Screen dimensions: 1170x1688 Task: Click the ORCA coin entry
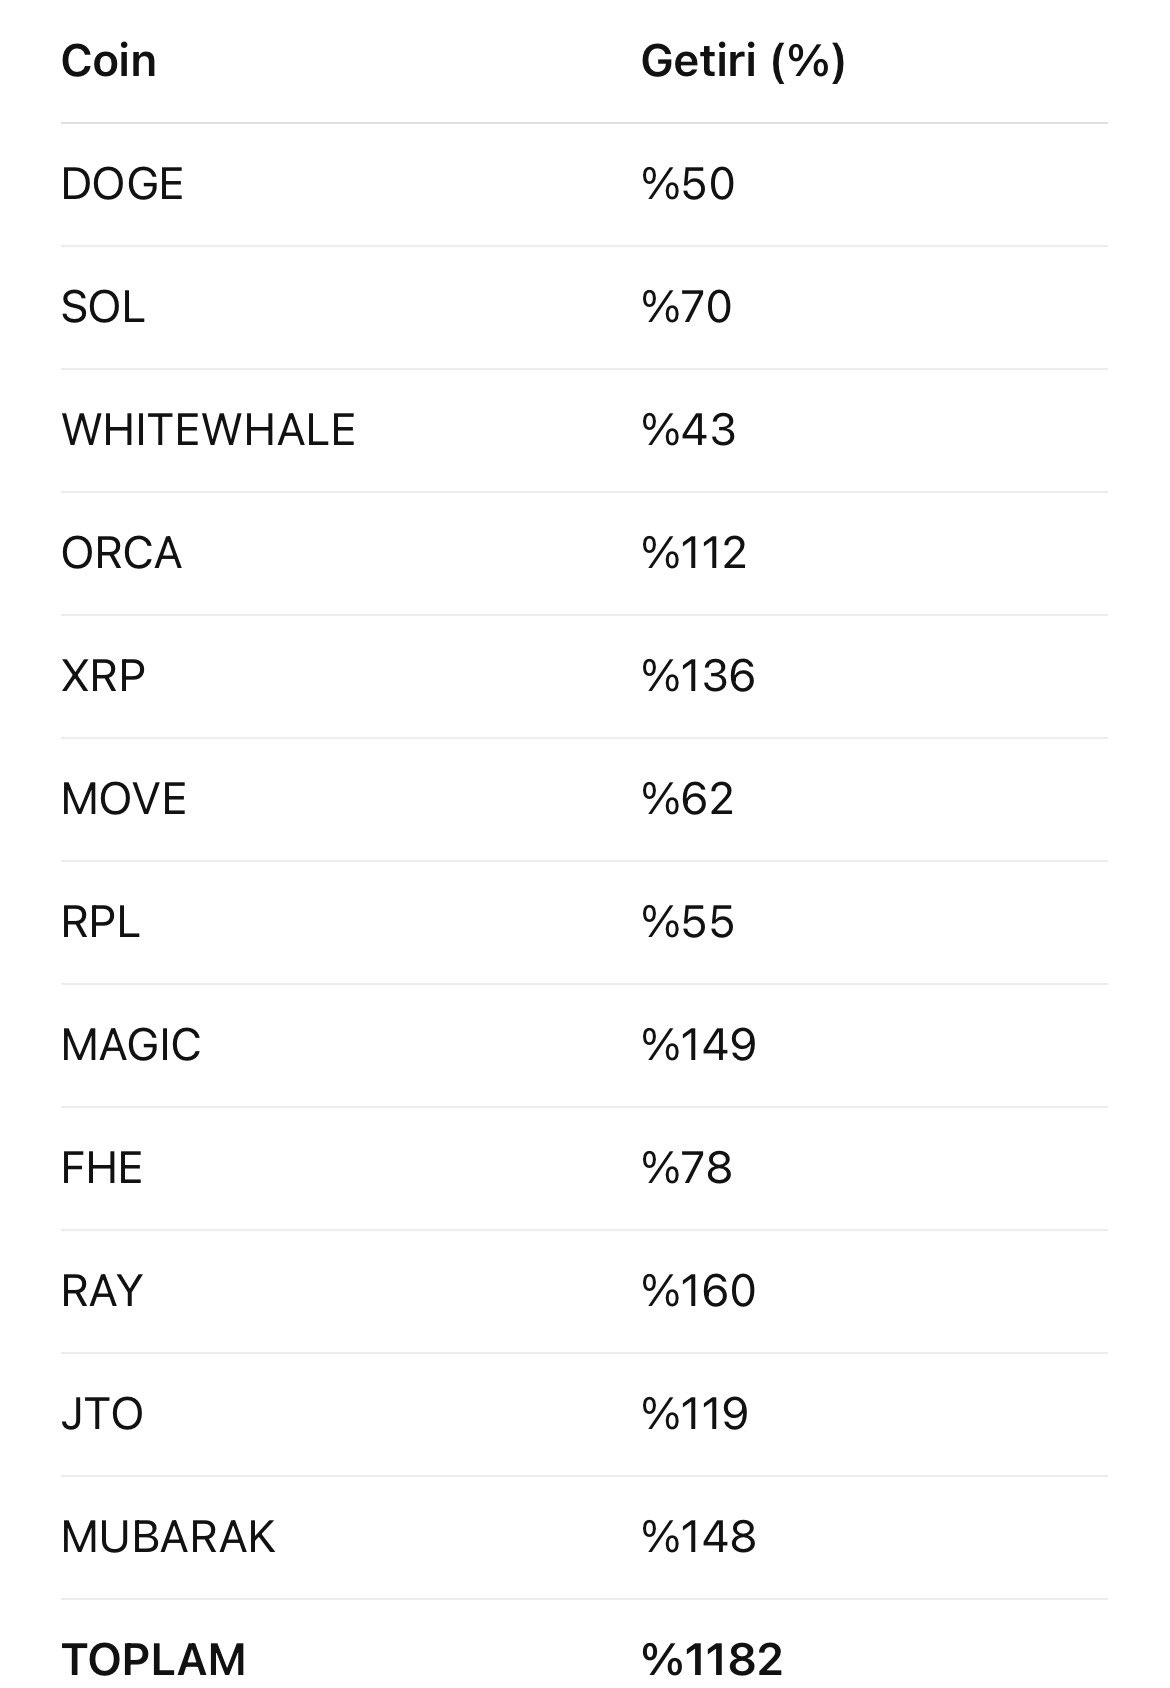tap(121, 553)
